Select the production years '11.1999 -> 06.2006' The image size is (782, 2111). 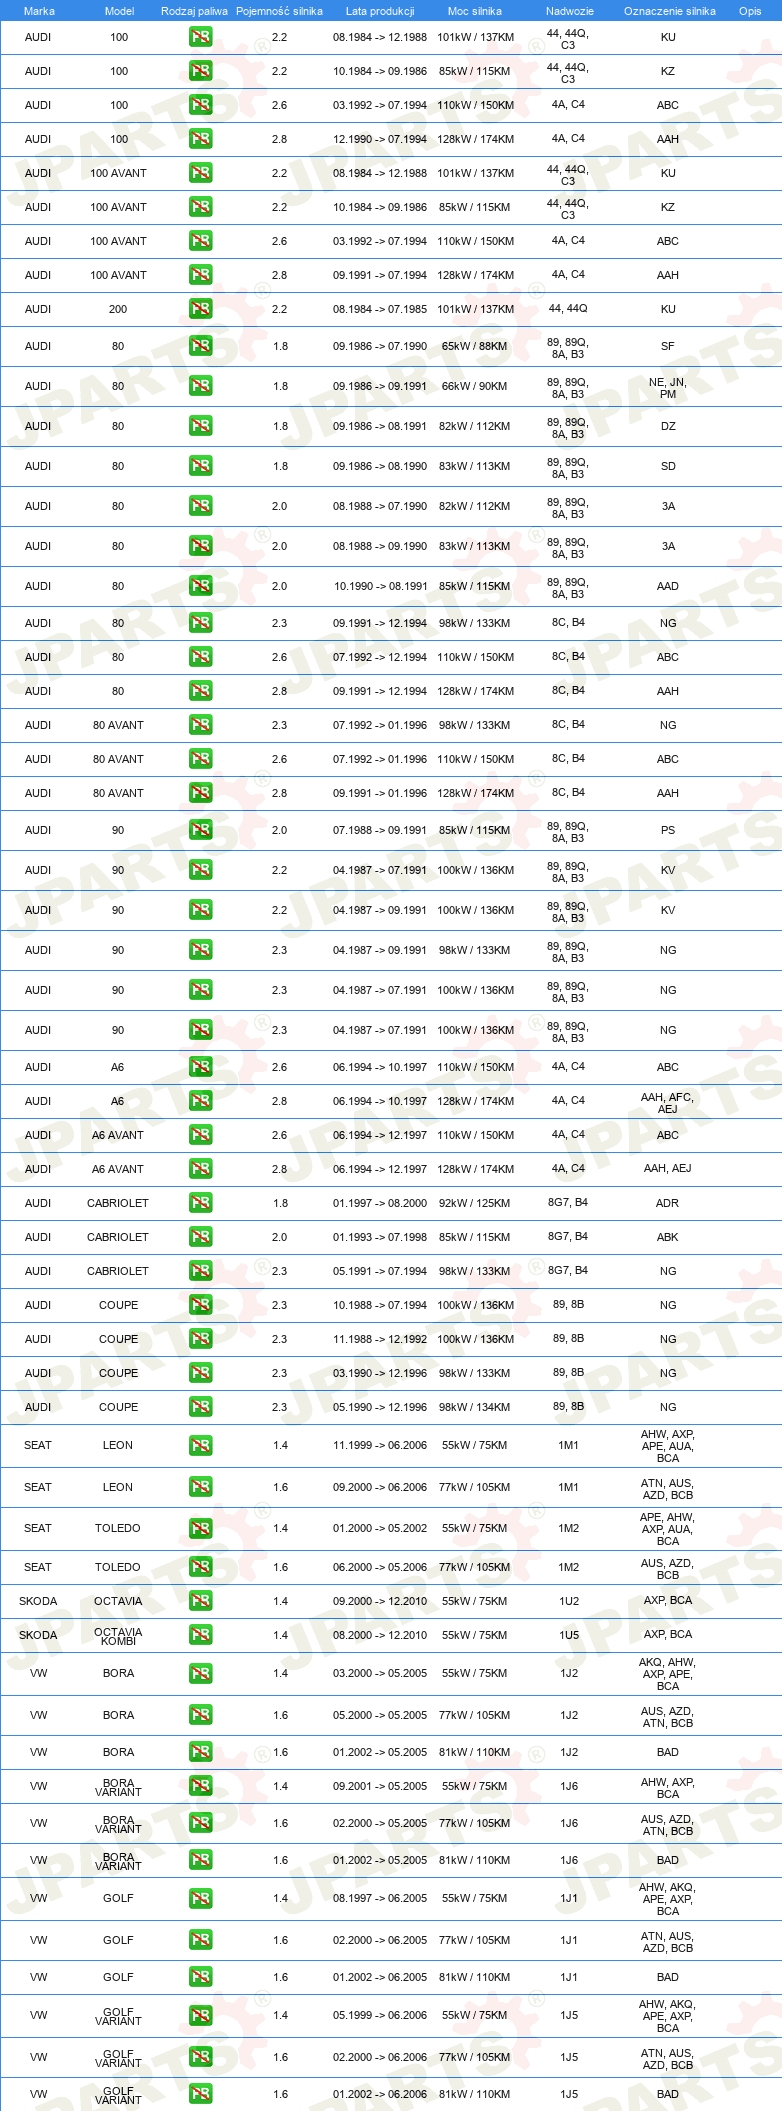point(380,1445)
